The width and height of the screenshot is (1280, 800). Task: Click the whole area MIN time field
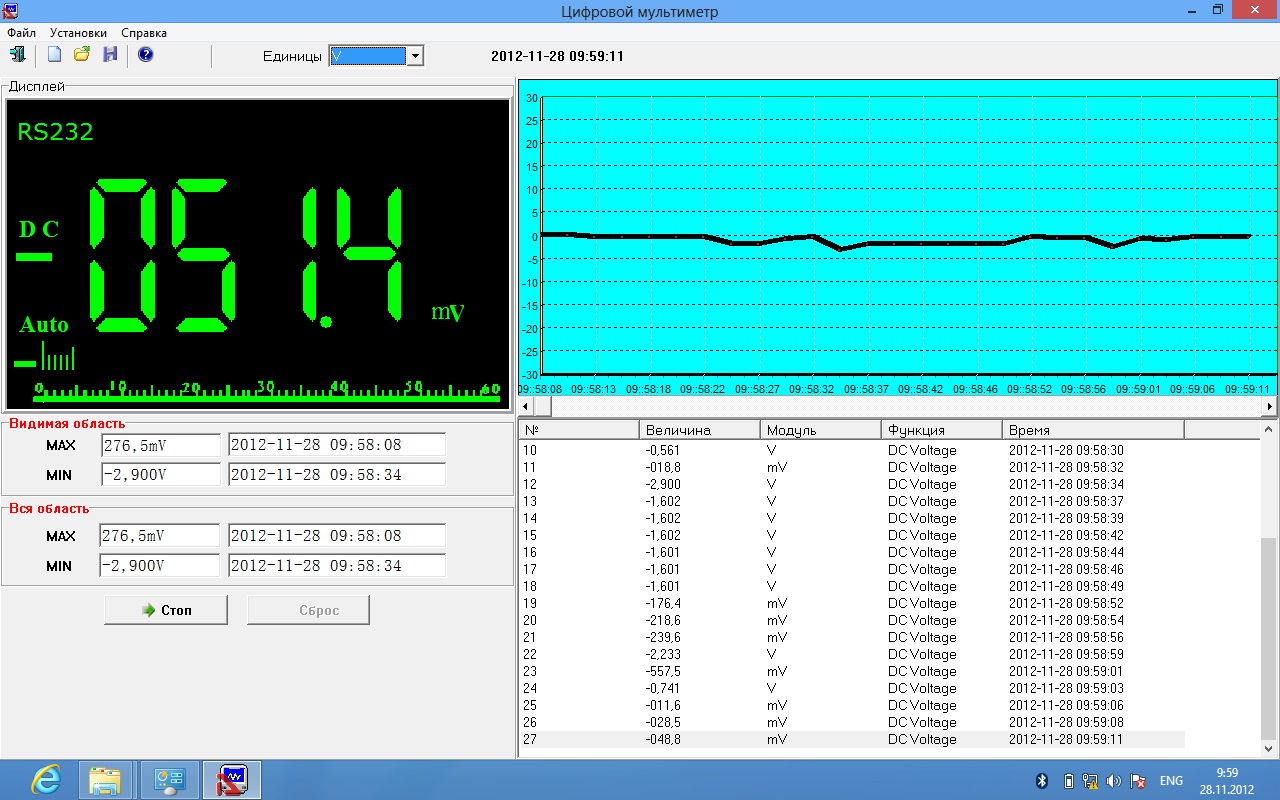[337, 566]
